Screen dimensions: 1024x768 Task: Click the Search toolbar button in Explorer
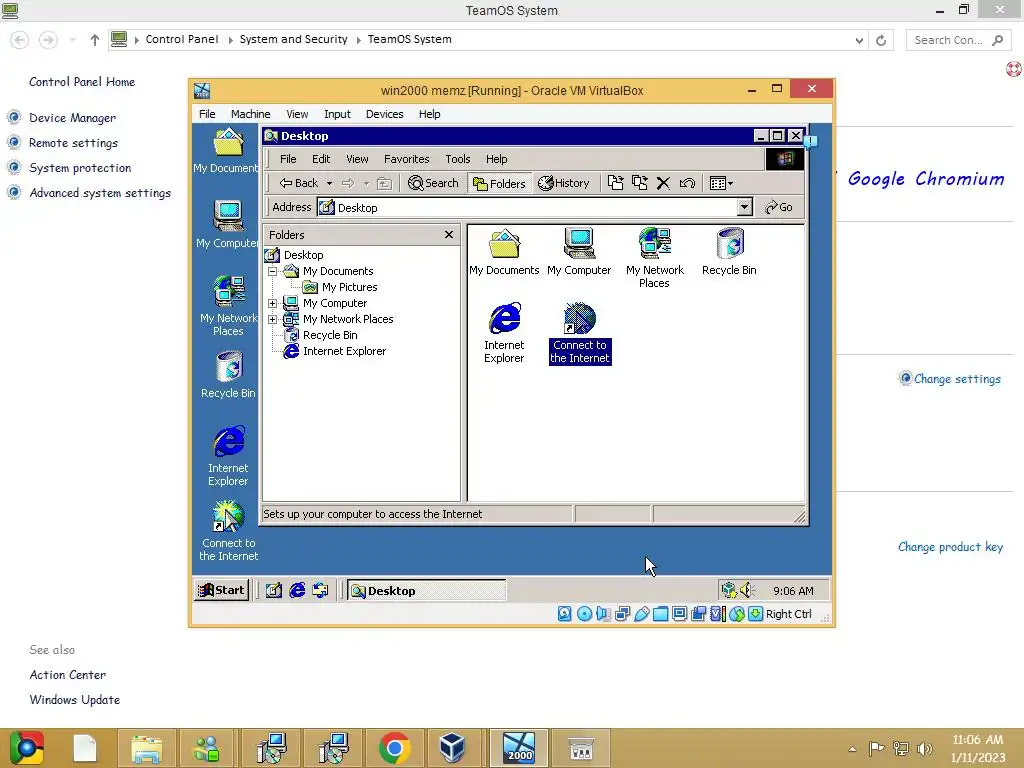coord(433,184)
